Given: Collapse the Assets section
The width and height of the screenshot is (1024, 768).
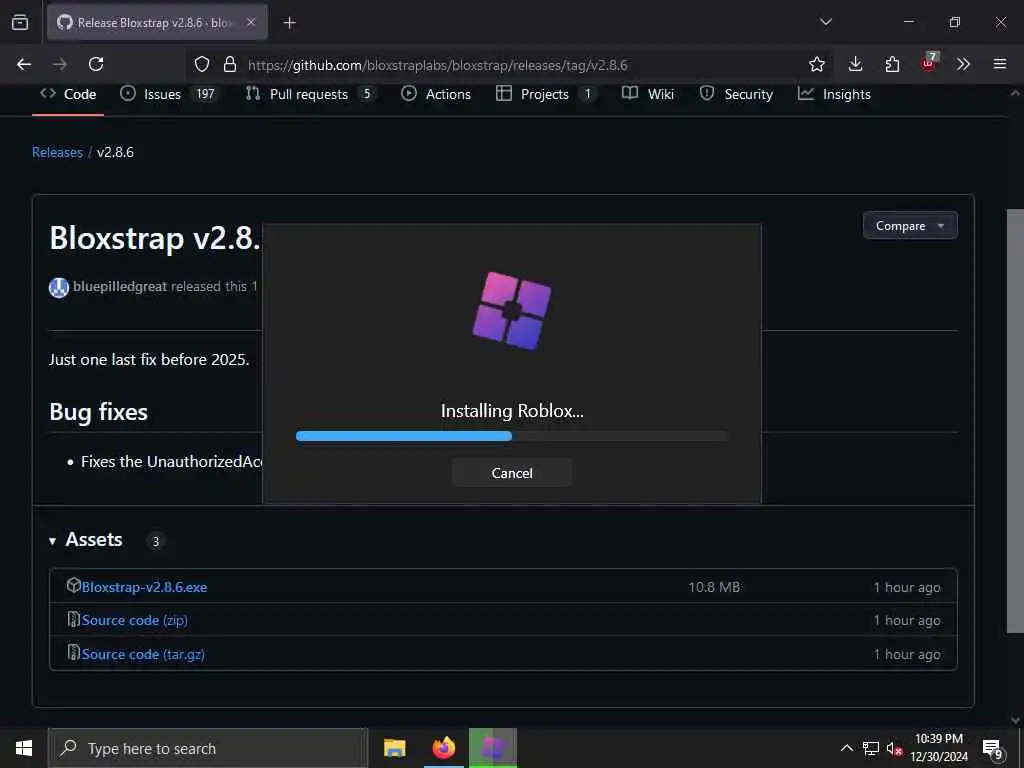Looking at the screenshot, I should point(86,539).
